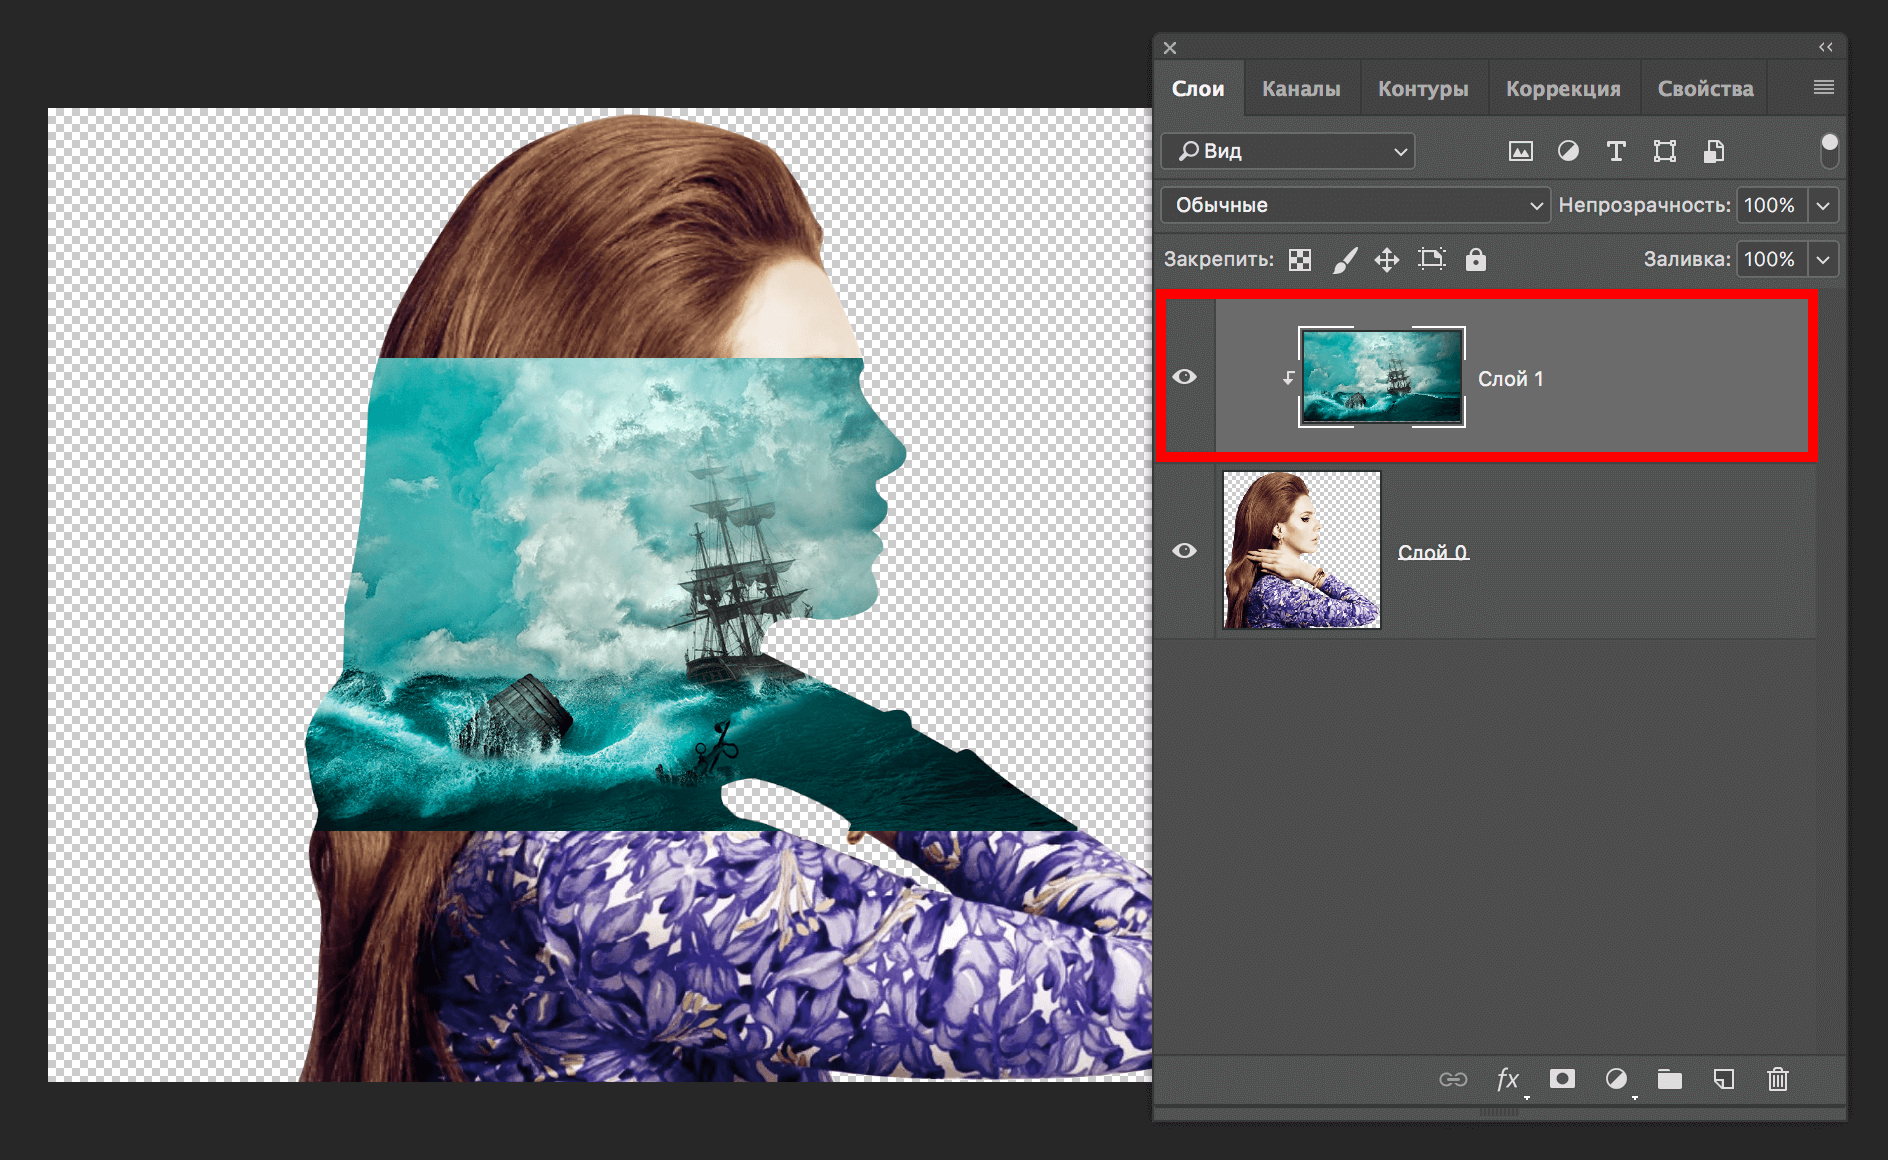The image size is (1888, 1160).
Task: Switch to the Каналы tab
Action: pos(1300,88)
